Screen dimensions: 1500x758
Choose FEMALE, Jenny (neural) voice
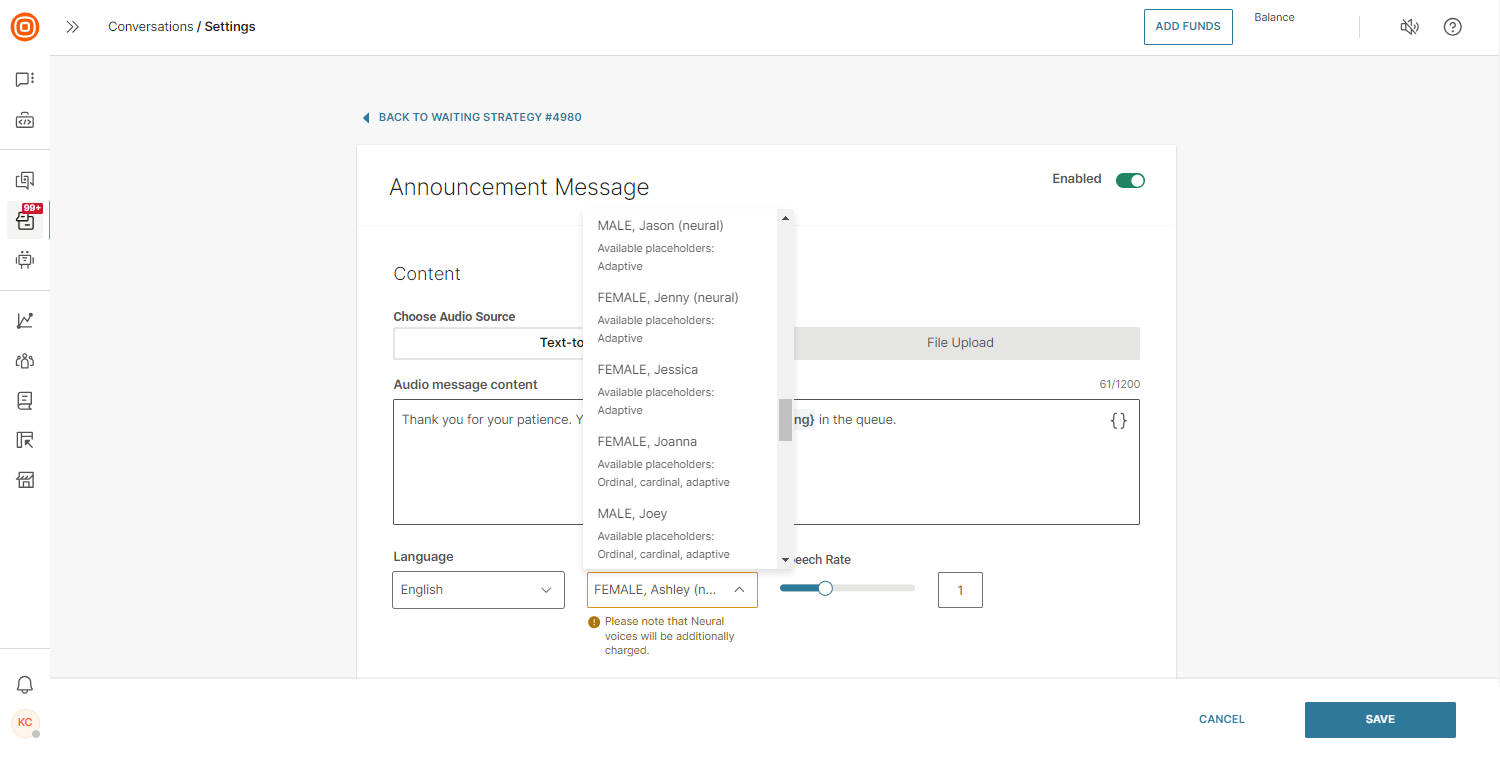pos(680,317)
